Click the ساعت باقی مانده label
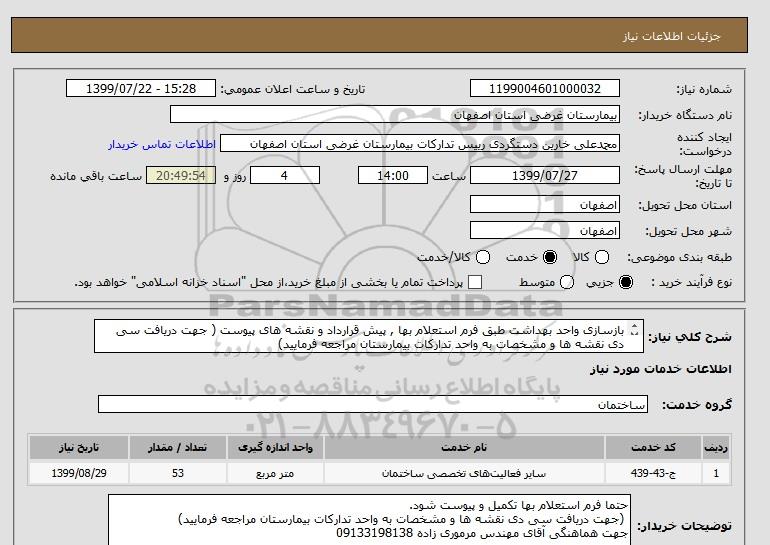 pyautogui.click(x=96, y=176)
